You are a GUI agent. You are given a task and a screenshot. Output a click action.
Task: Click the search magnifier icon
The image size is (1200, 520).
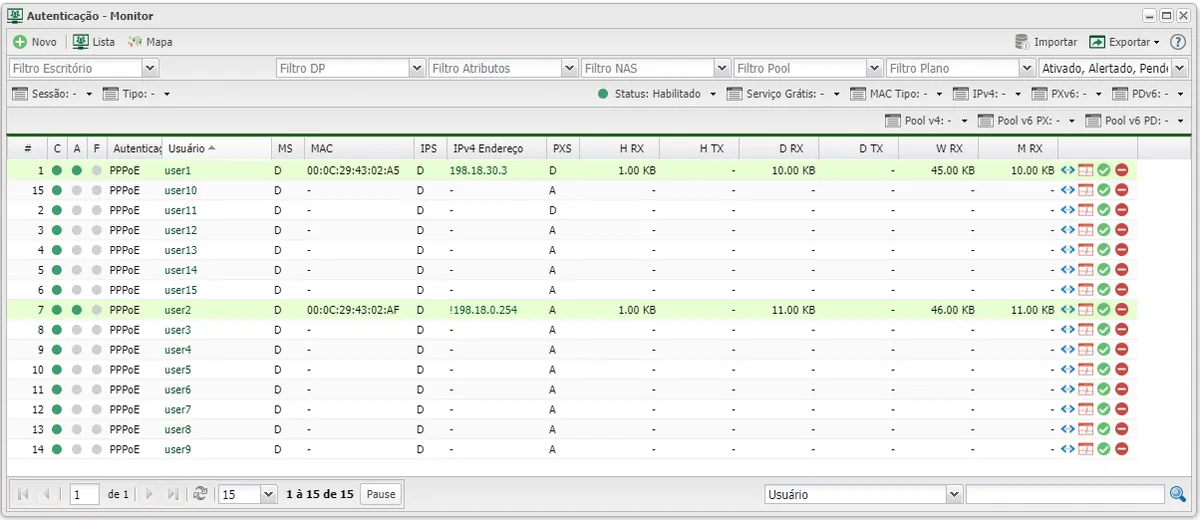click(x=1177, y=494)
